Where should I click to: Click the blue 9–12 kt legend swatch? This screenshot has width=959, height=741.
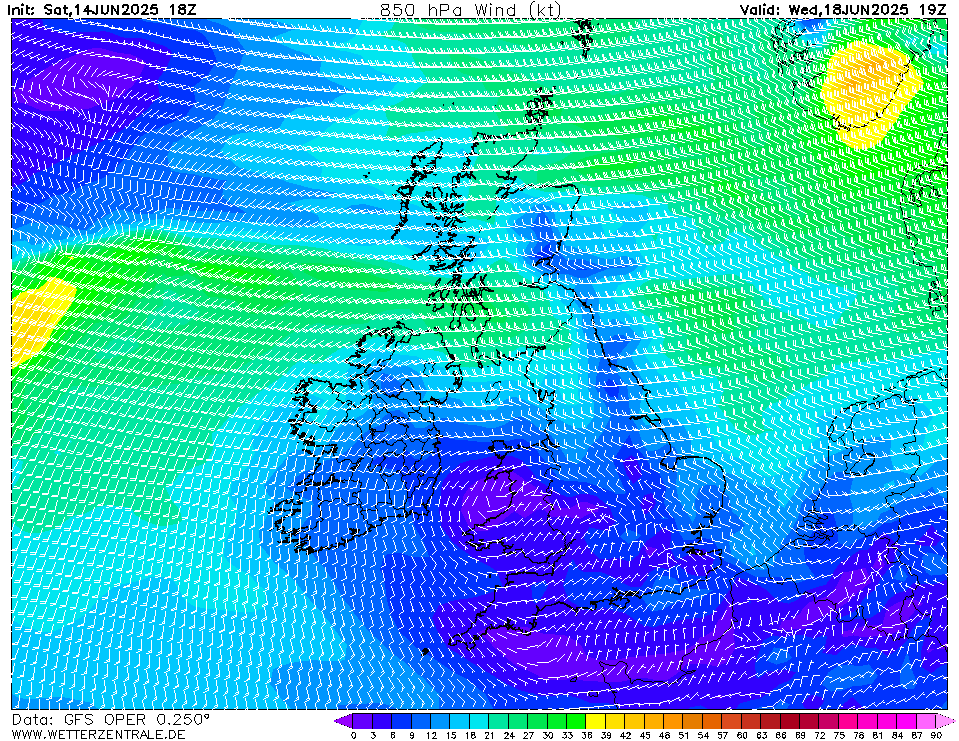[x=421, y=721]
